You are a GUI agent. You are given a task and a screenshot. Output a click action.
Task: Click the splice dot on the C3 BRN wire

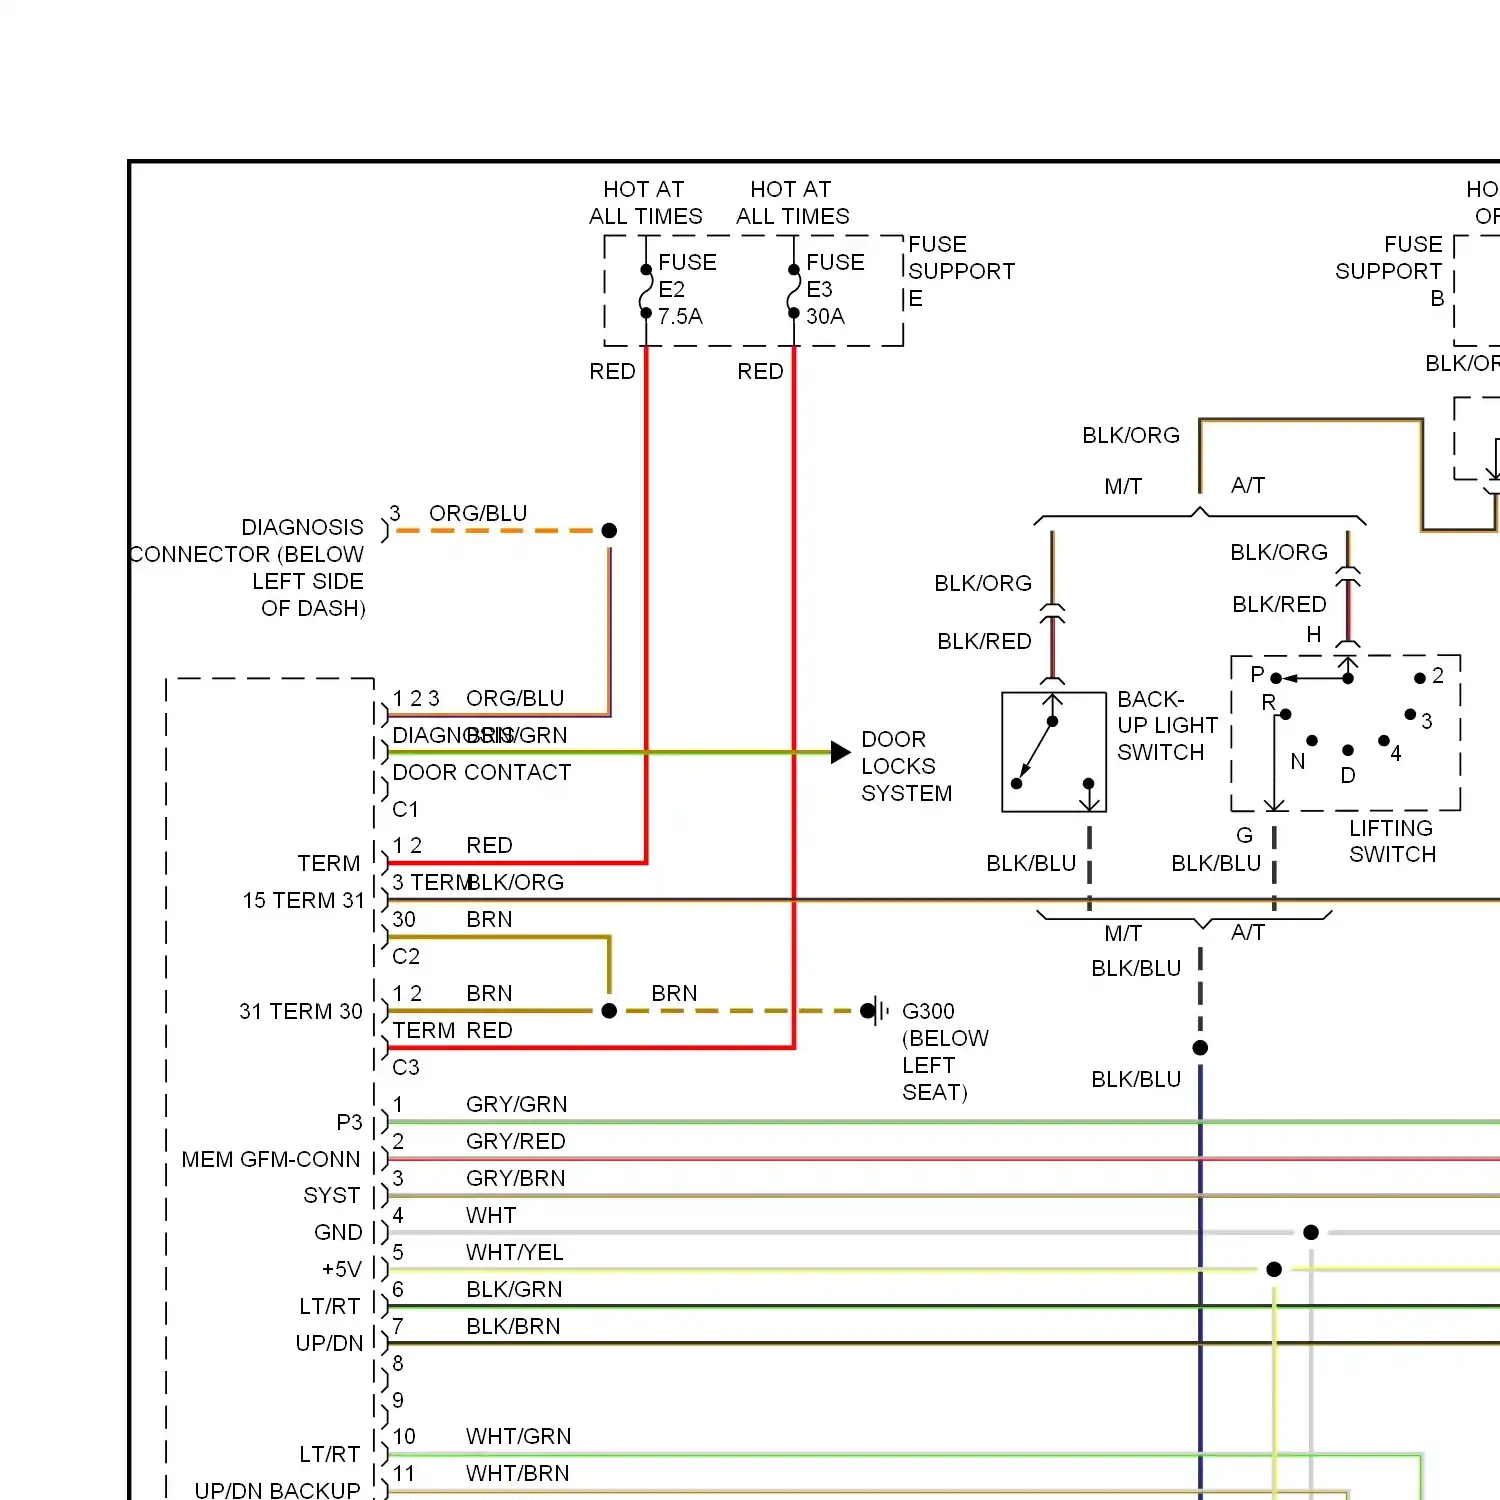tap(609, 1011)
